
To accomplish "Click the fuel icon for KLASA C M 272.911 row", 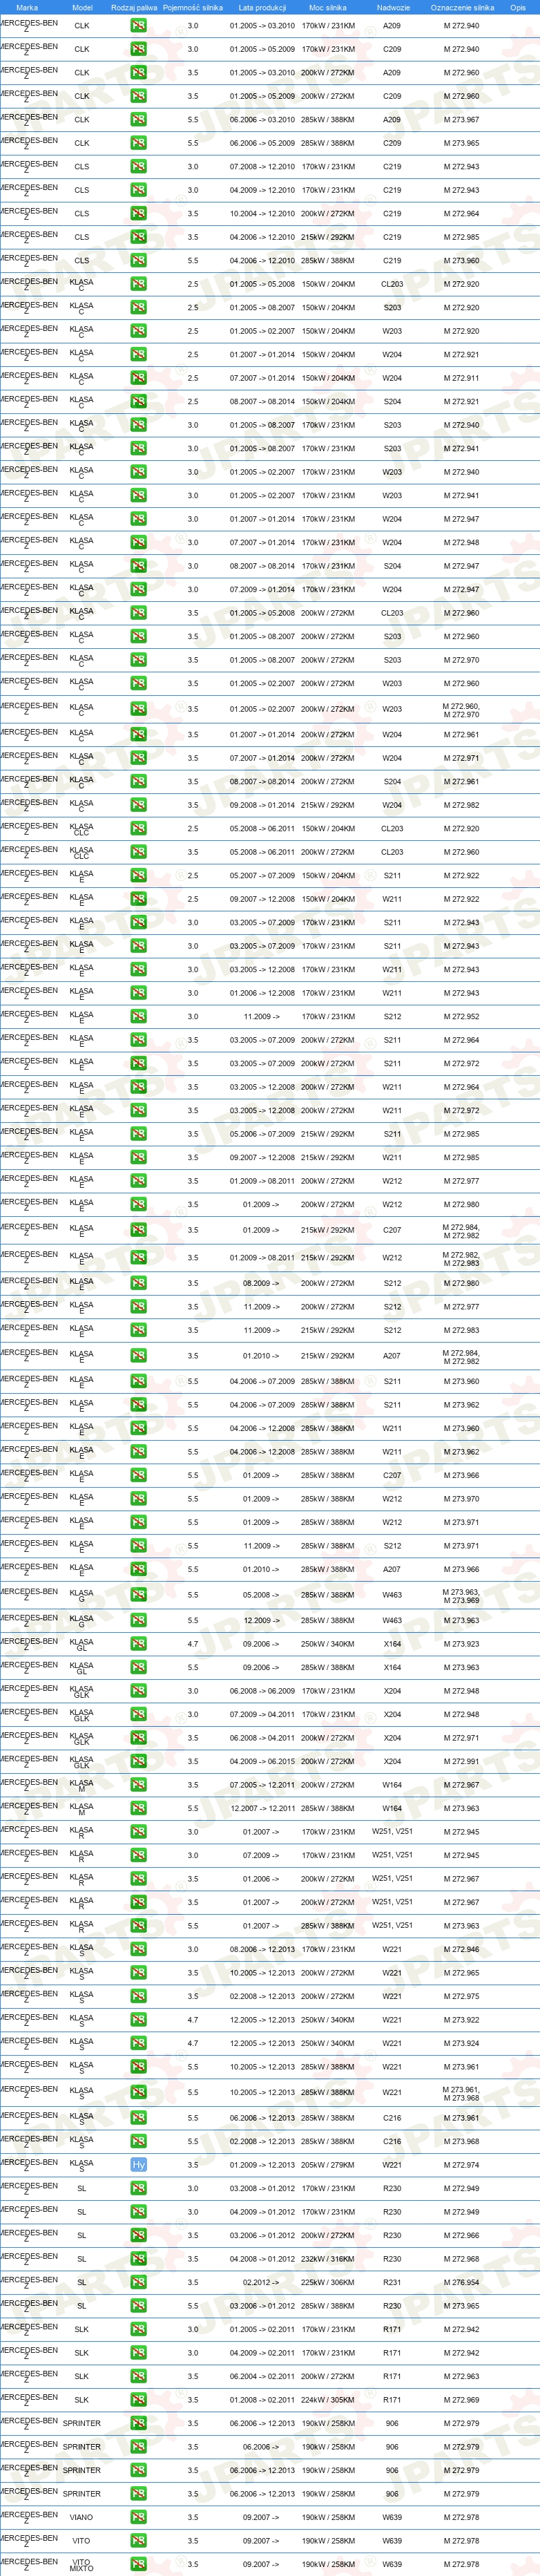I will pyautogui.click(x=138, y=379).
